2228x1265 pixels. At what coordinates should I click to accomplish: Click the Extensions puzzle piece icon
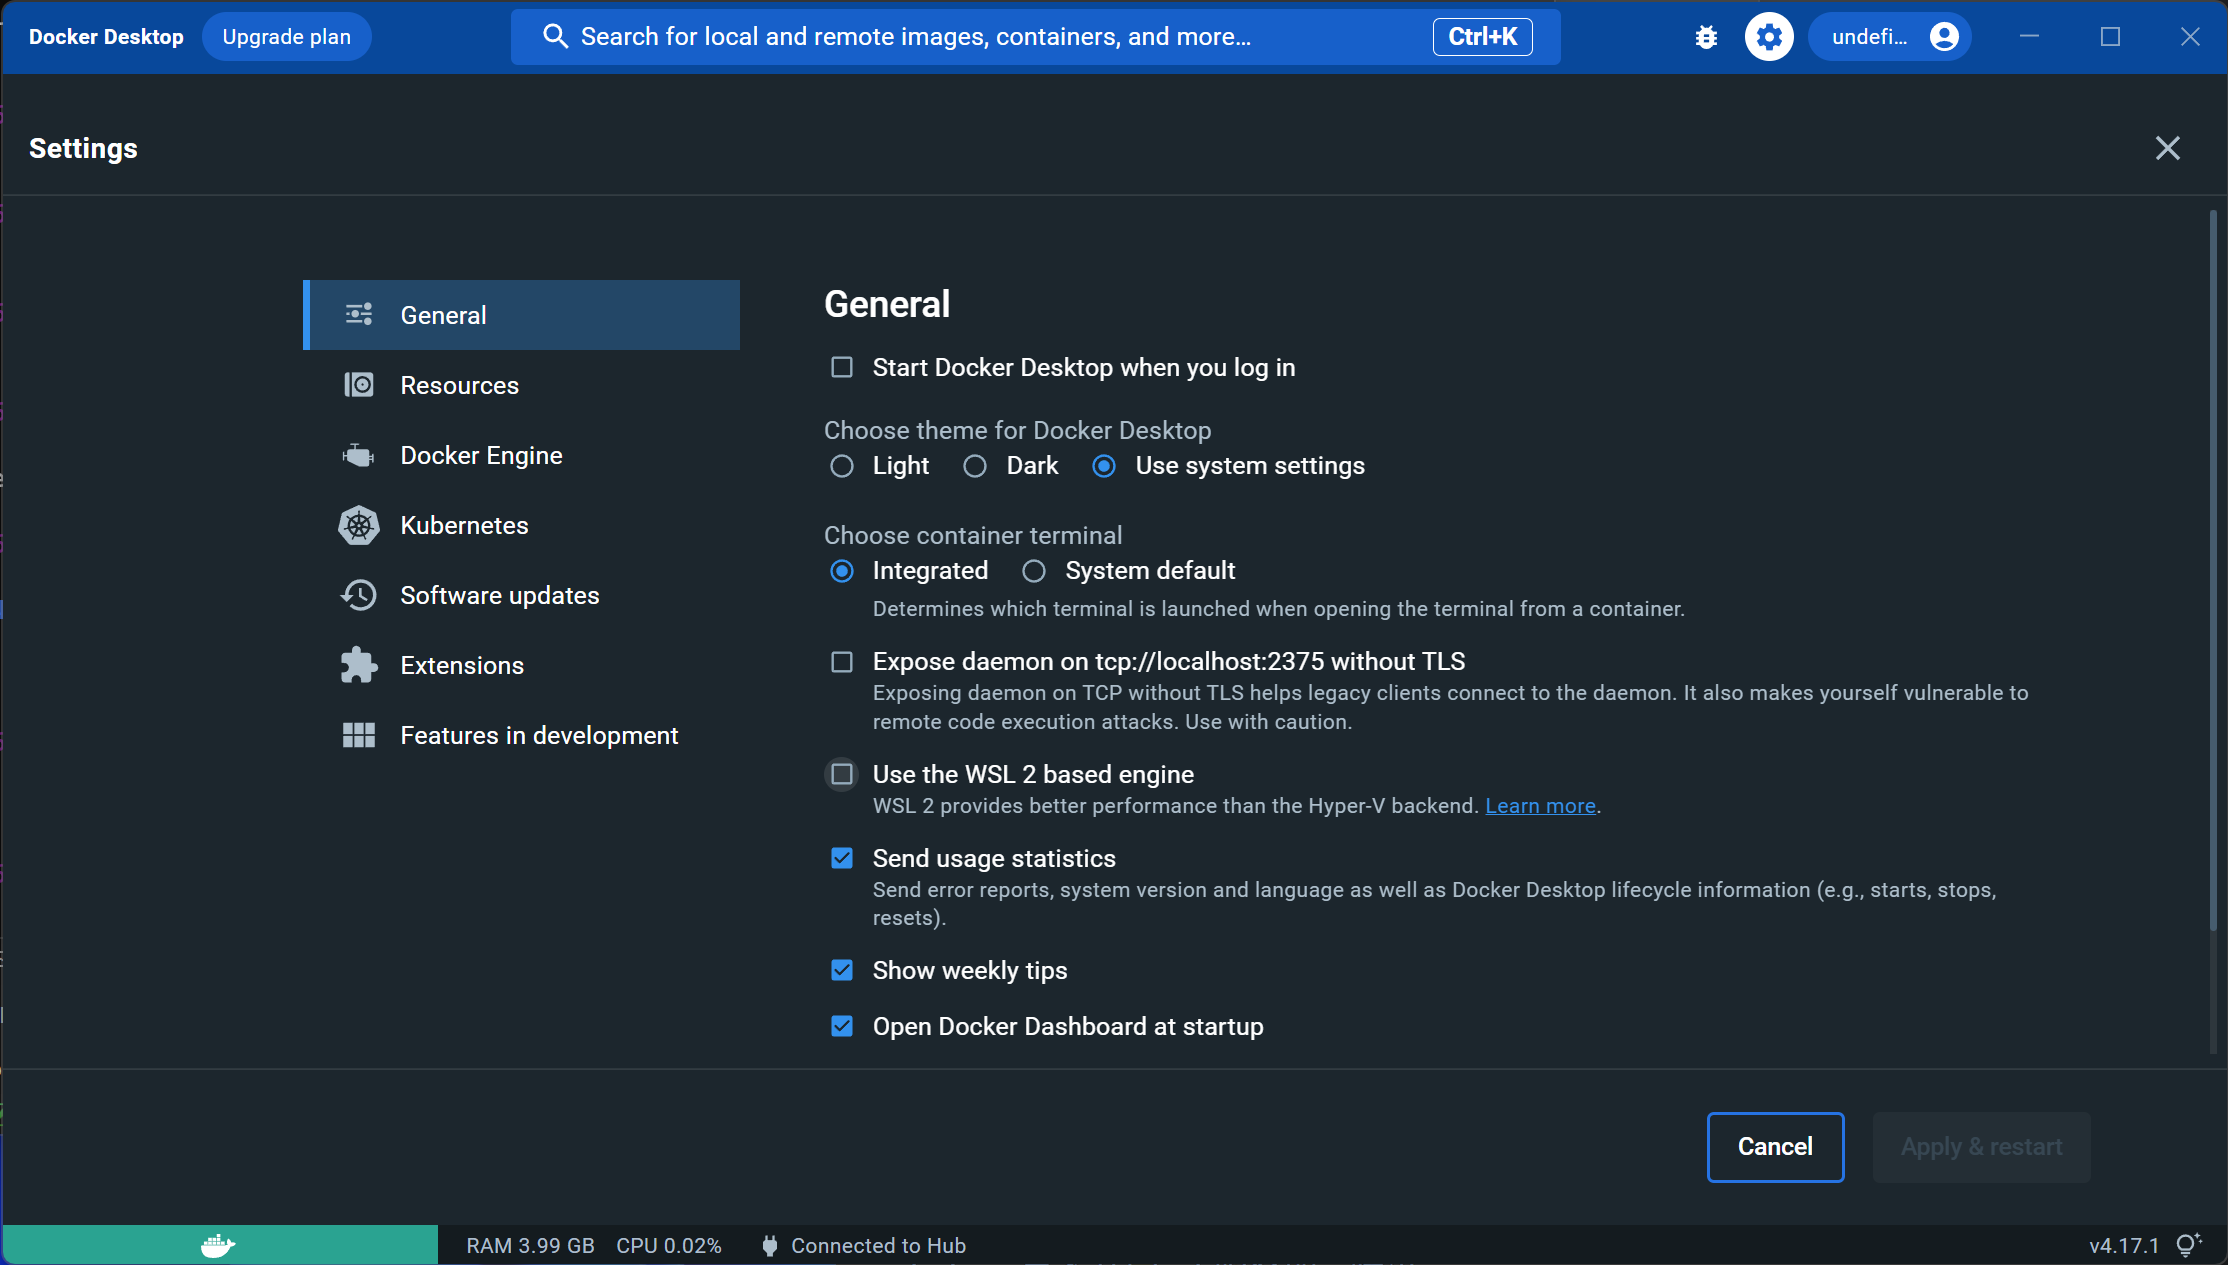click(358, 665)
